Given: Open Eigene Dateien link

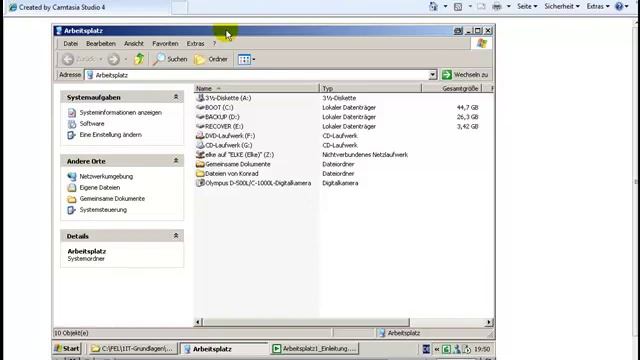Looking at the screenshot, I should point(100,187).
